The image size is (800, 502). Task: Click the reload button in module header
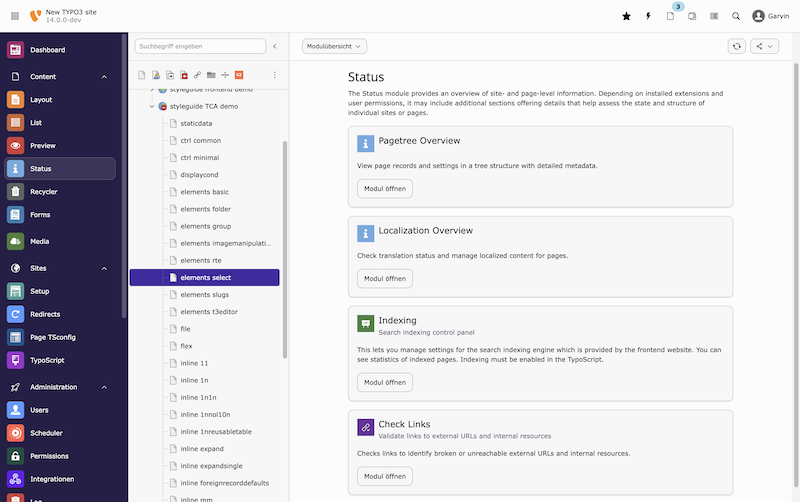737,46
